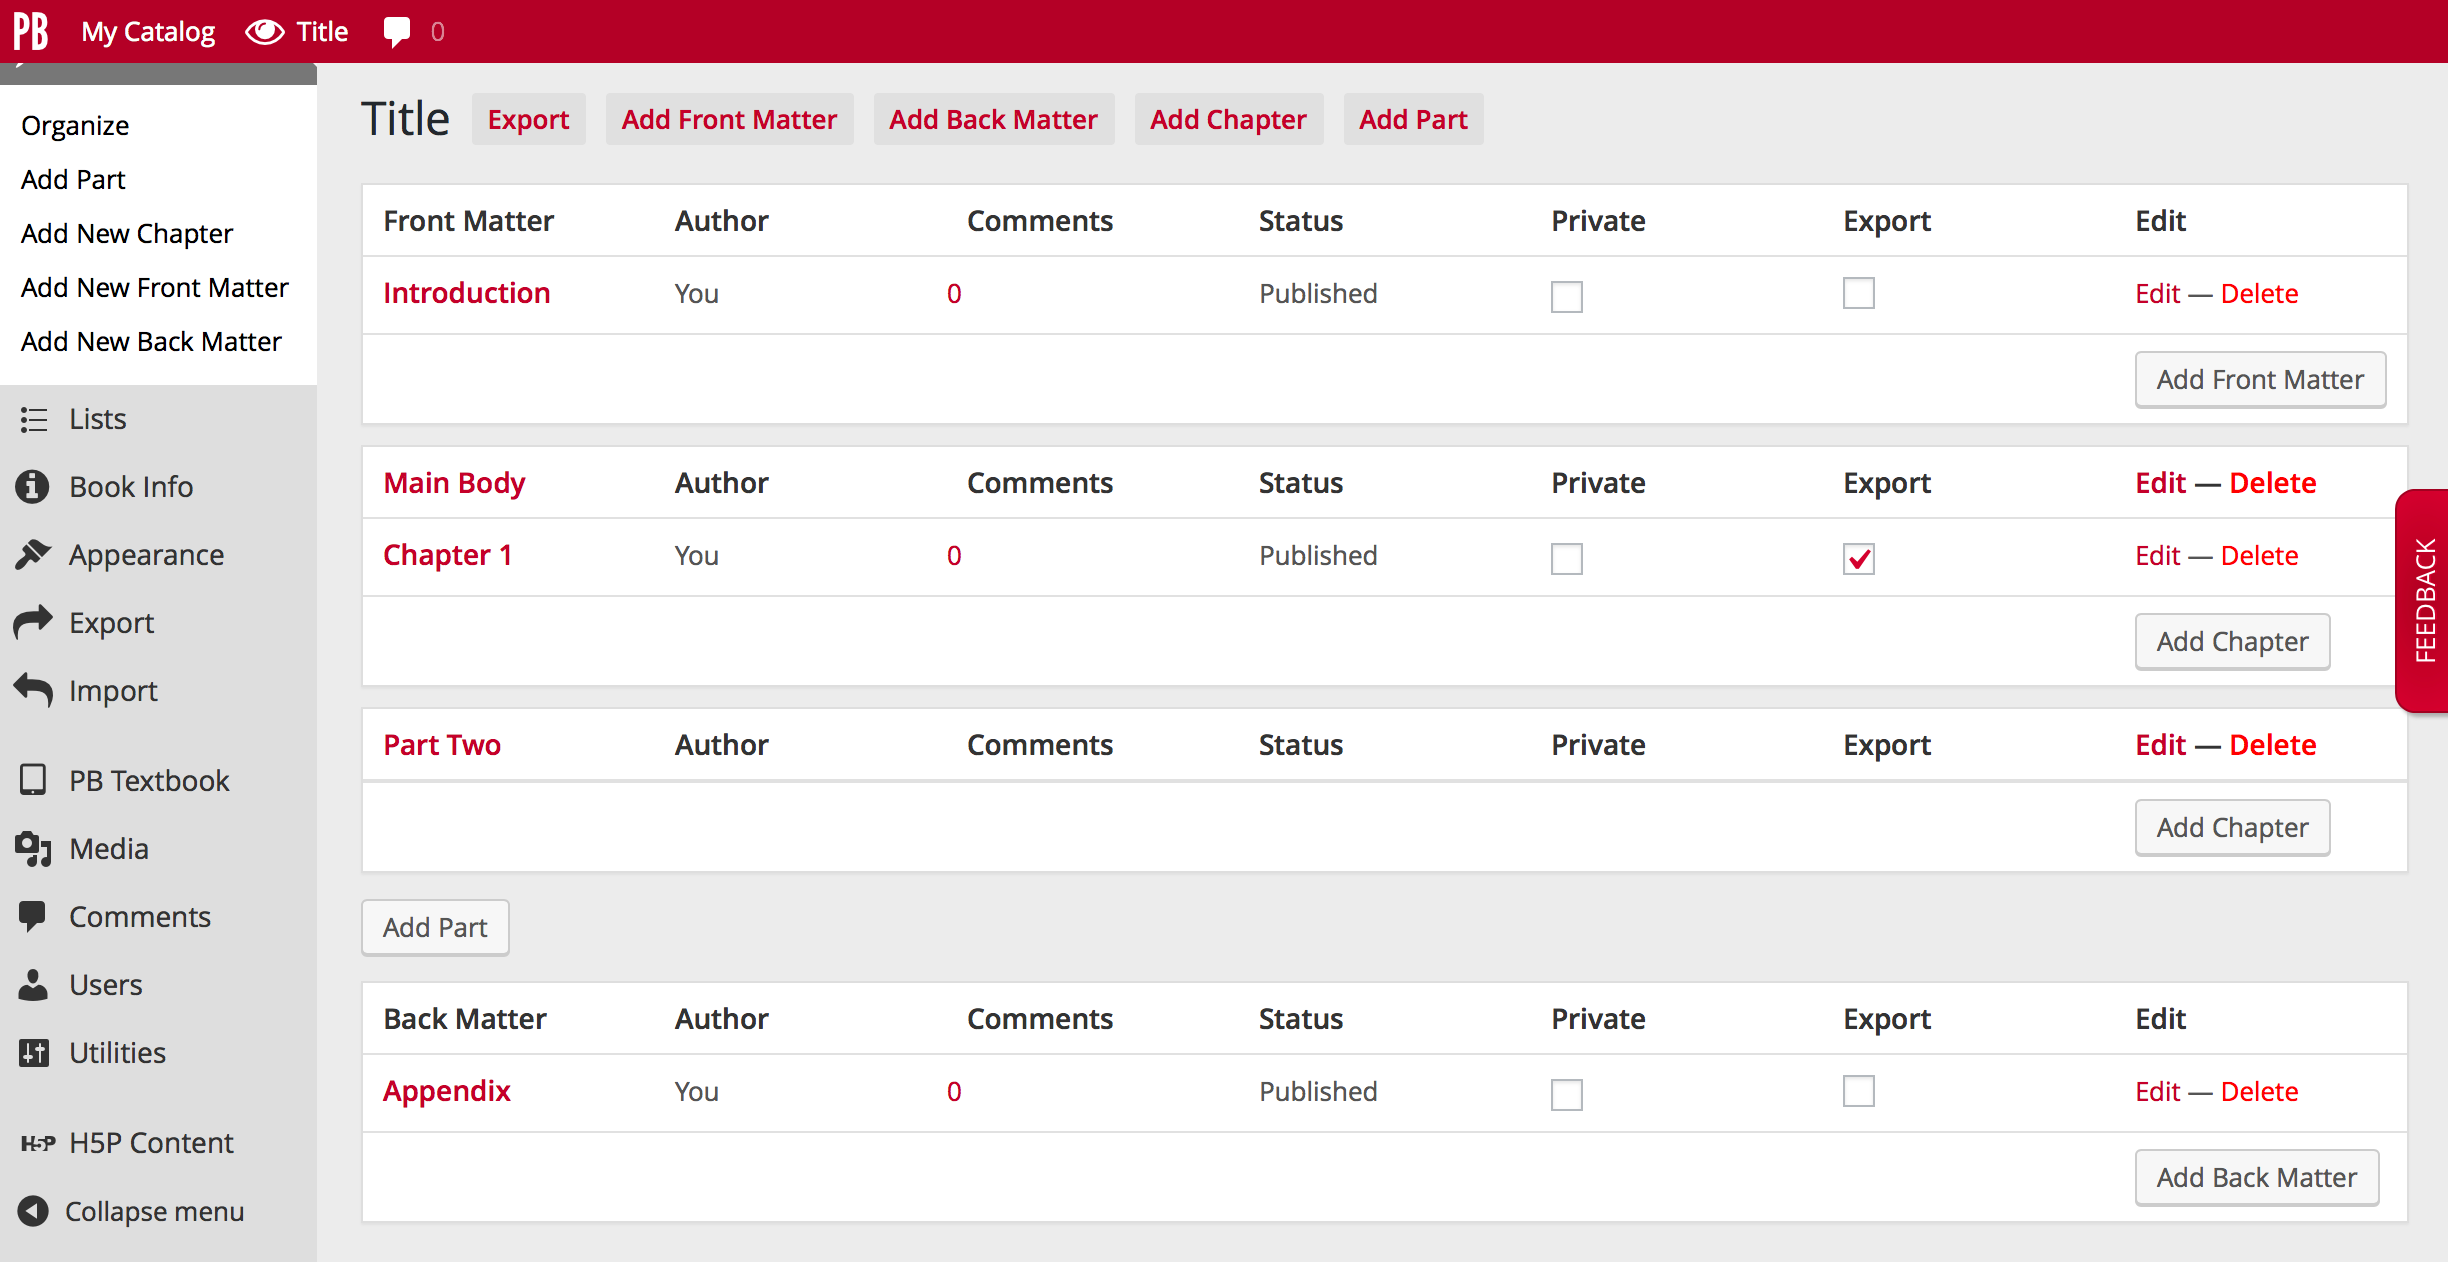This screenshot has width=2448, height=1262.
Task: Click the H5P Content icon
Action: (38, 1143)
